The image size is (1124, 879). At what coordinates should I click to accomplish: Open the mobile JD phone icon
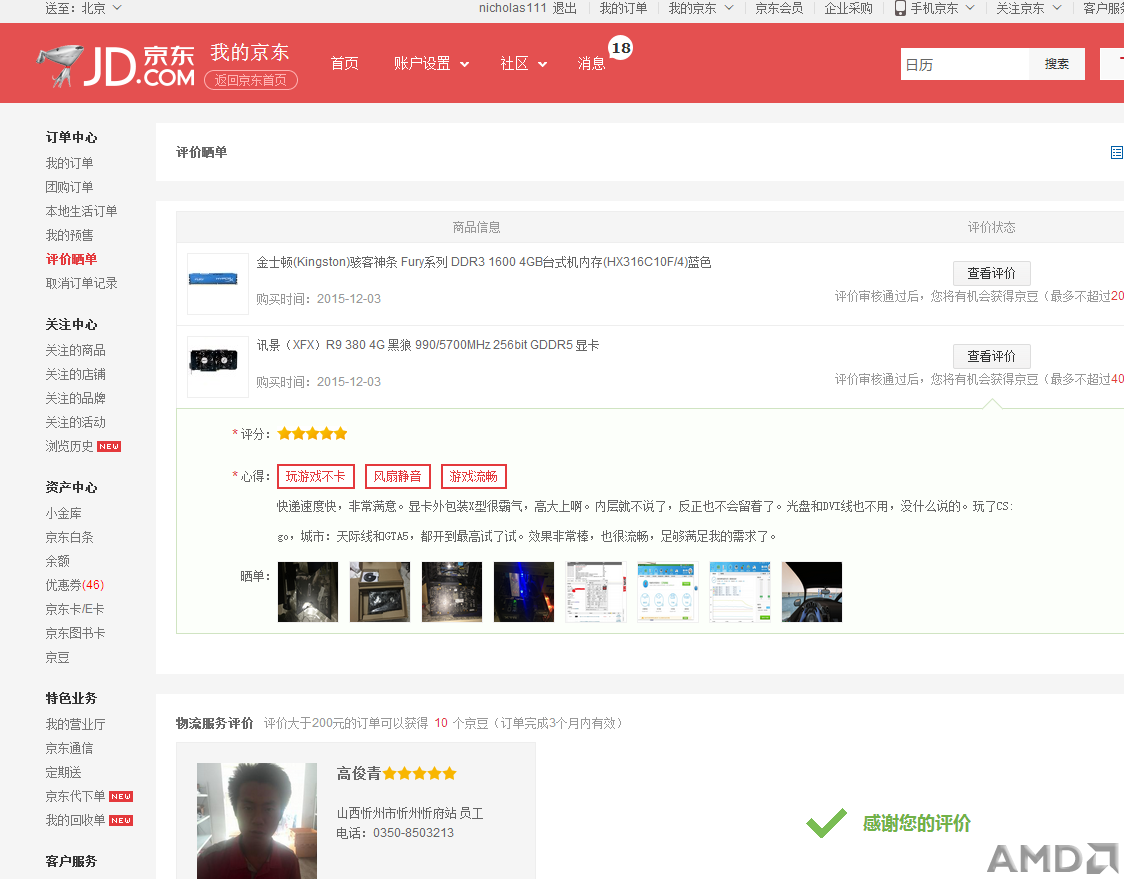pos(900,9)
